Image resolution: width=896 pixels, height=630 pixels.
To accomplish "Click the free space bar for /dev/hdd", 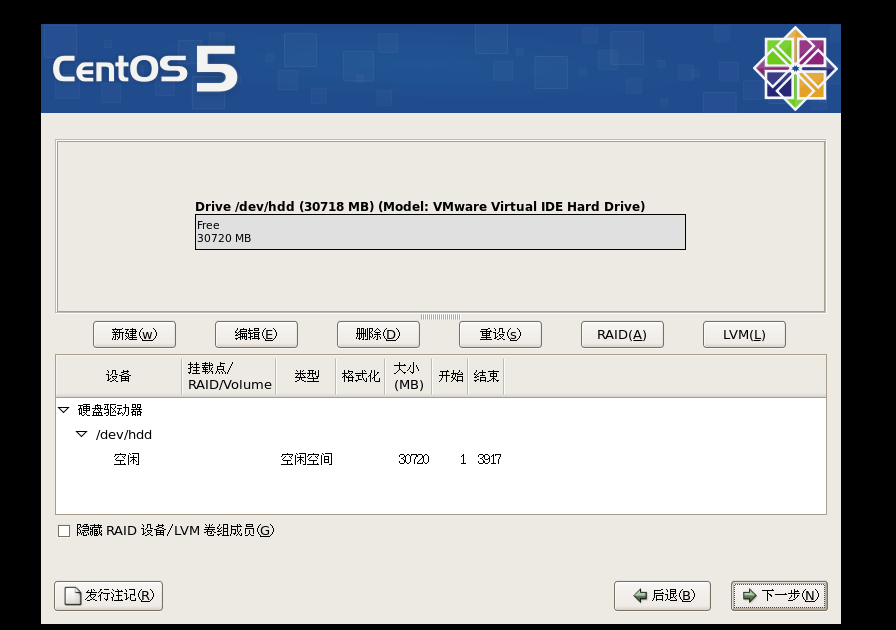I will pos(440,231).
